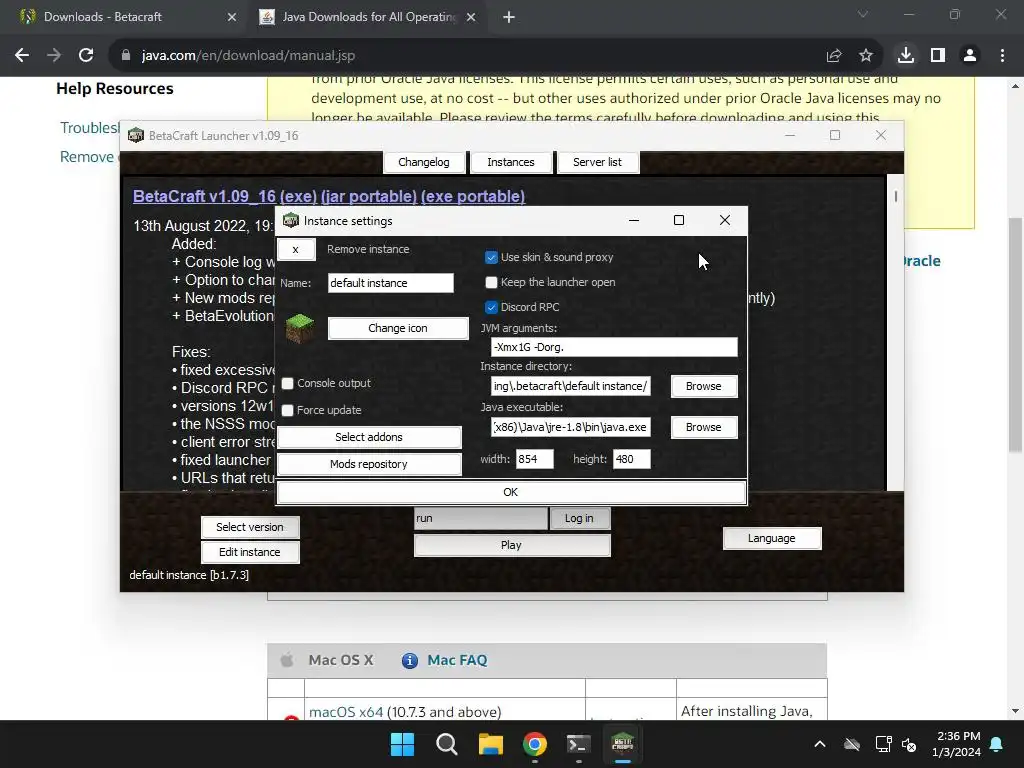The image size is (1024, 768).
Task: Open Terminal icon on taskbar
Action: (579, 744)
